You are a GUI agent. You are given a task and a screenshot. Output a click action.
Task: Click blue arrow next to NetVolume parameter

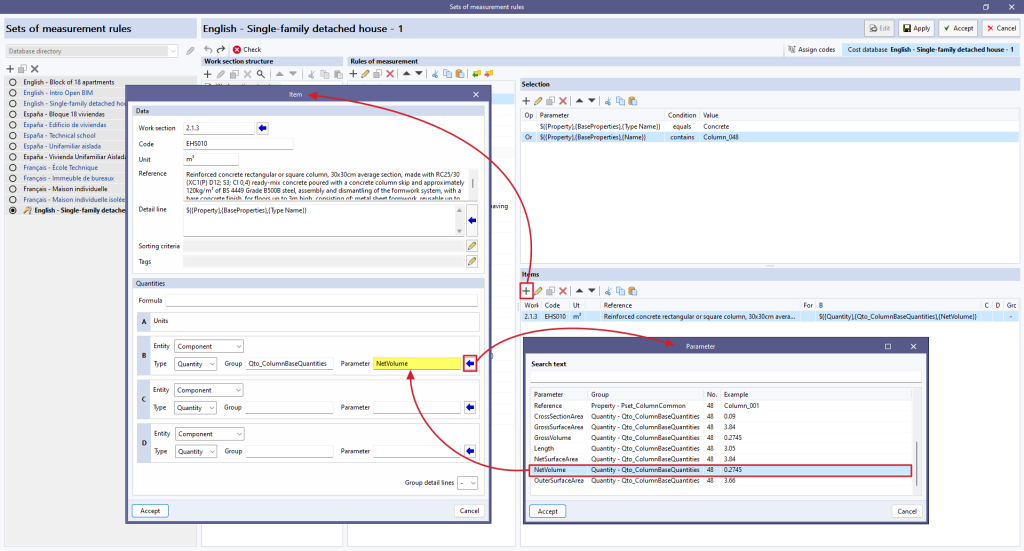pyautogui.click(x=470, y=364)
